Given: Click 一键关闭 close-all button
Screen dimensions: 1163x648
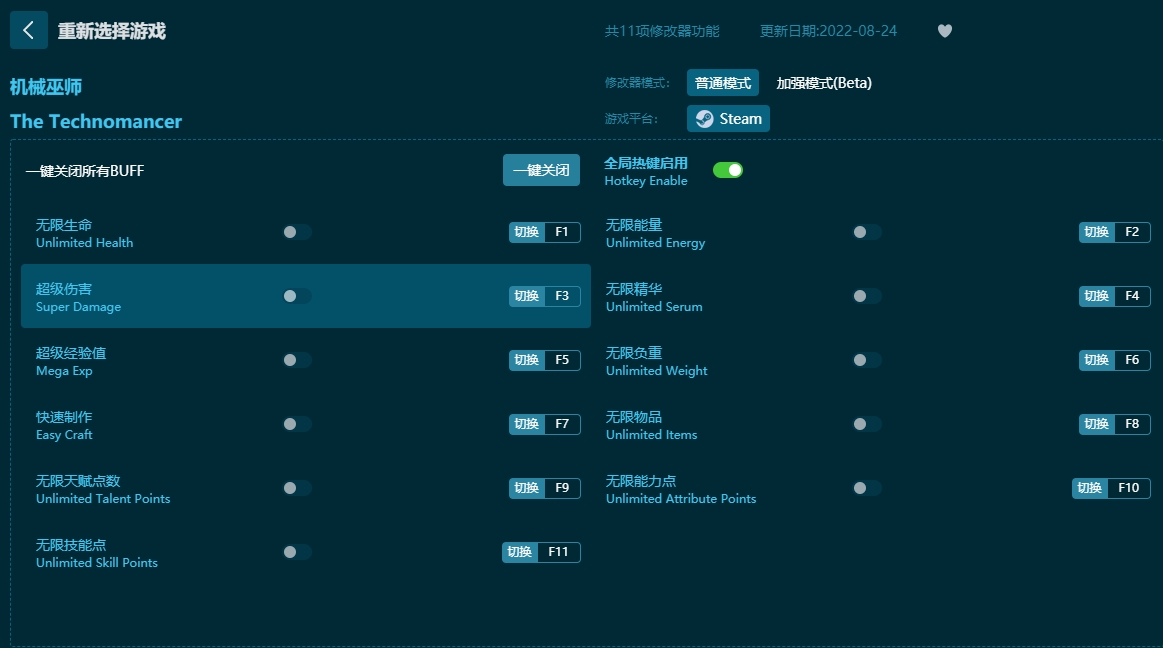Looking at the screenshot, I should tap(541, 171).
